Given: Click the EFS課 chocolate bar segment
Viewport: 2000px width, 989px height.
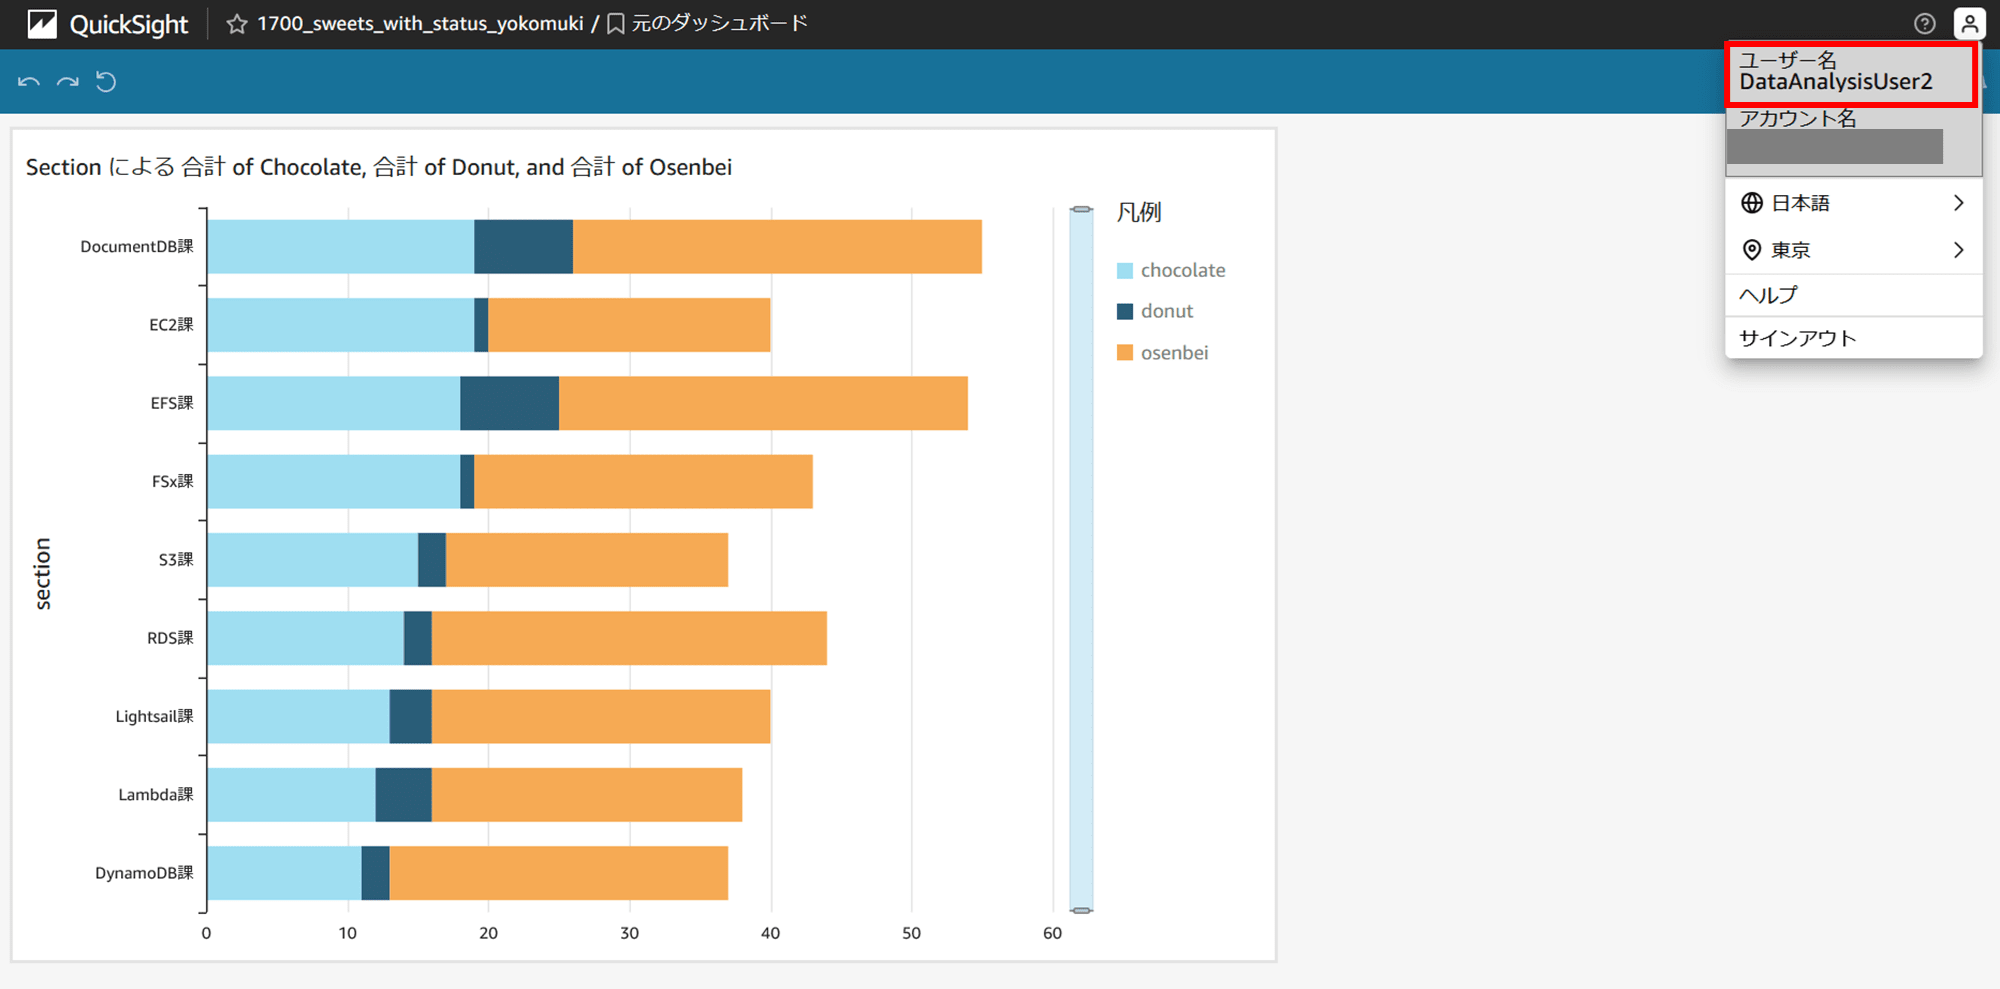Looking at the screenshot, I should 334,403.
